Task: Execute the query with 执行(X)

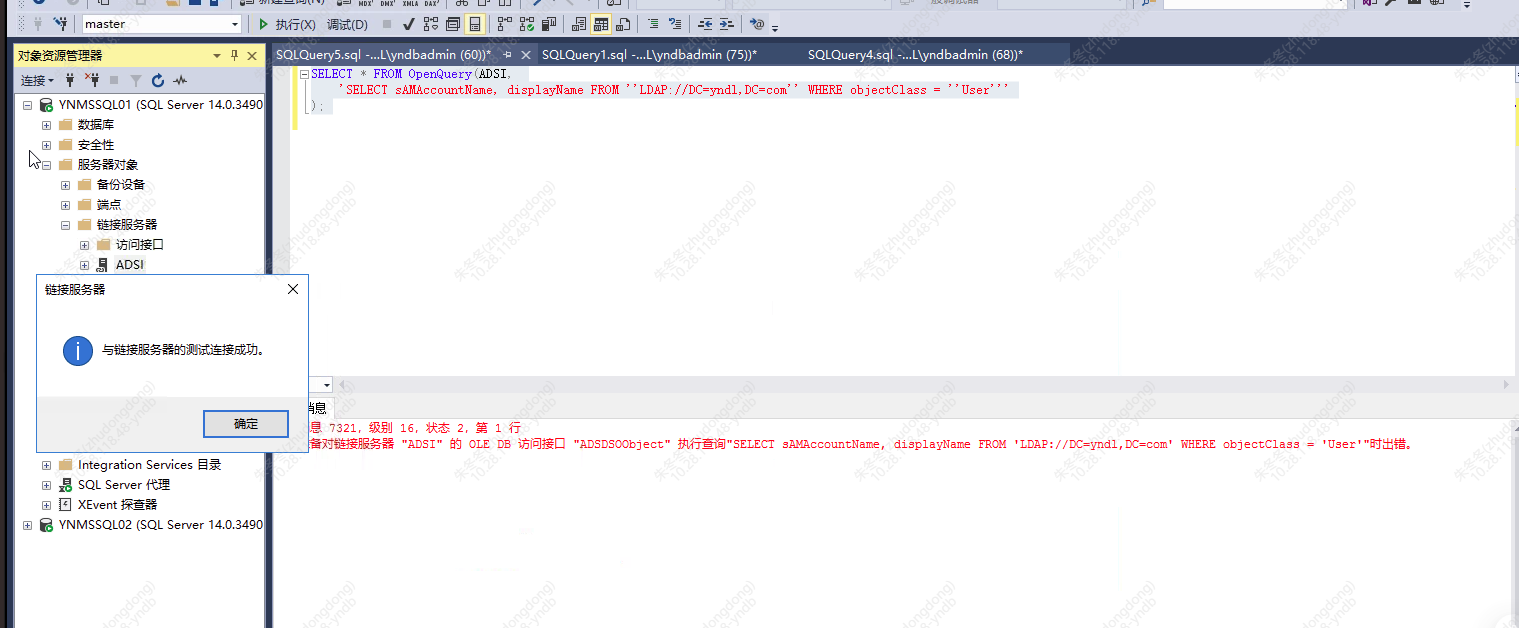Action: 286,24
